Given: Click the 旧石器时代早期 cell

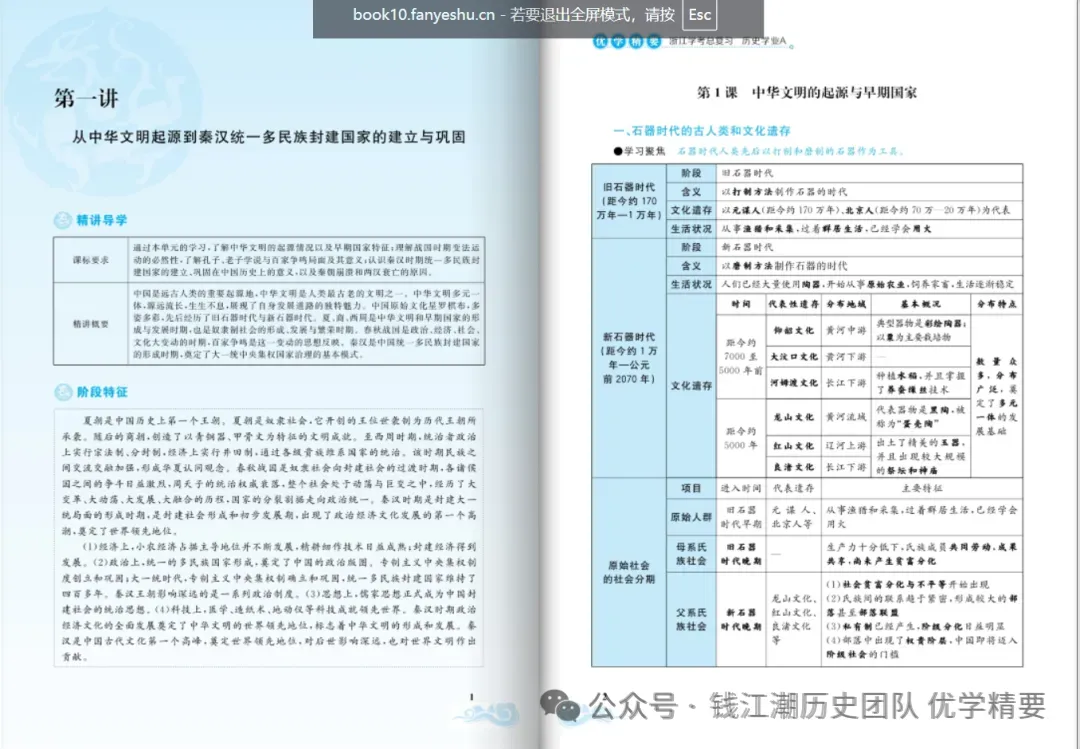Looking at the screenshot, I should point(741,517).
